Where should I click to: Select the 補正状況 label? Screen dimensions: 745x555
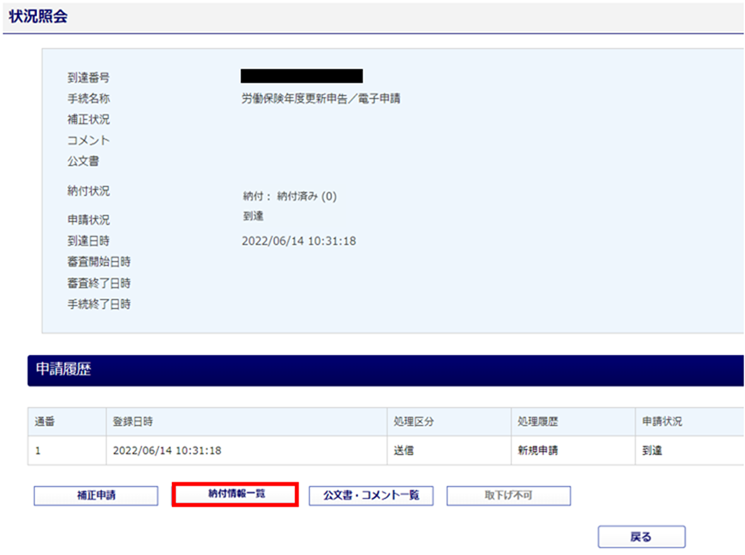pyautogui.click(x=88, y=119)
